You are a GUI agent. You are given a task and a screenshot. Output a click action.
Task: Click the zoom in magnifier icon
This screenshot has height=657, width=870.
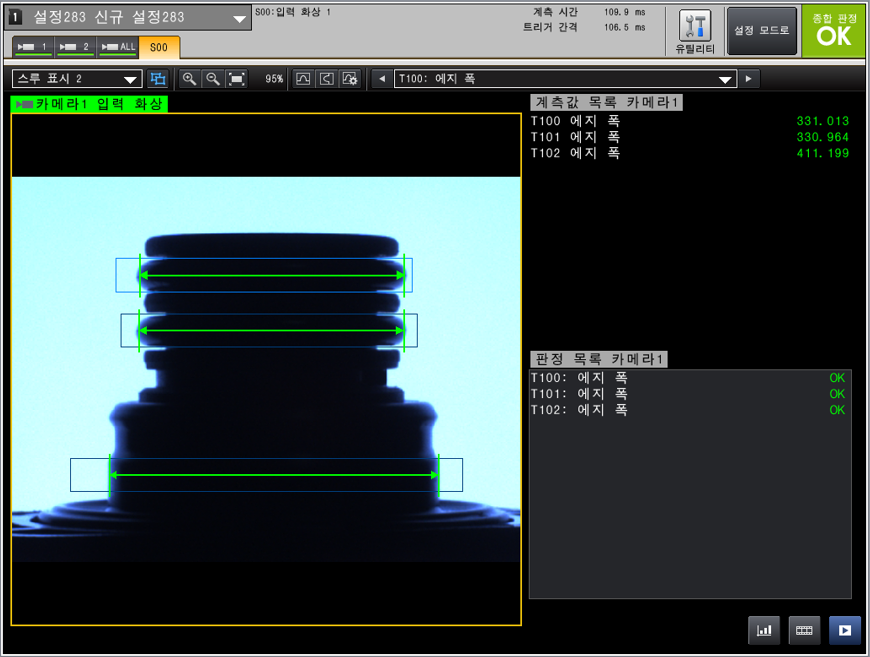pos(189,79)
